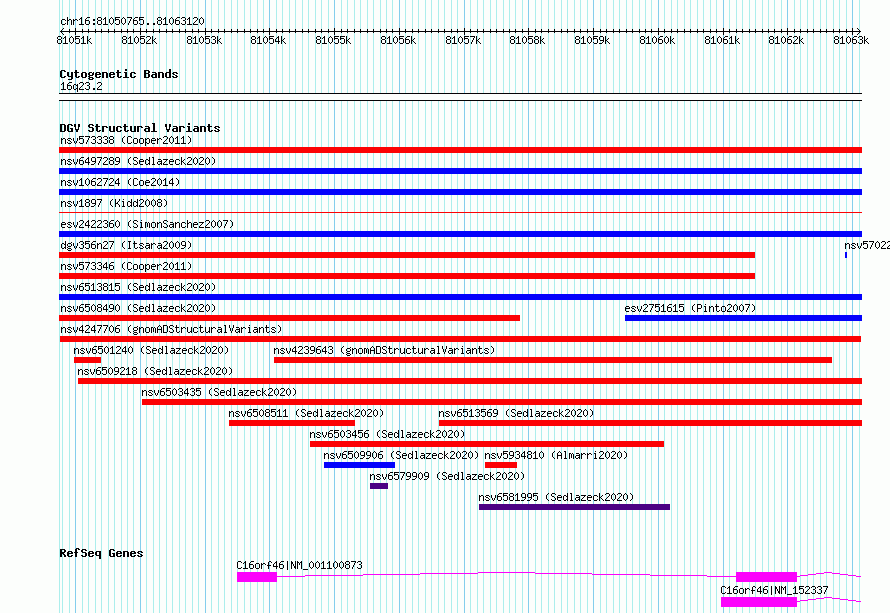890x613 pixels.
Task: Click the C16orf46|NM_001100873 gene label
Action: click(x=299, y=565)
